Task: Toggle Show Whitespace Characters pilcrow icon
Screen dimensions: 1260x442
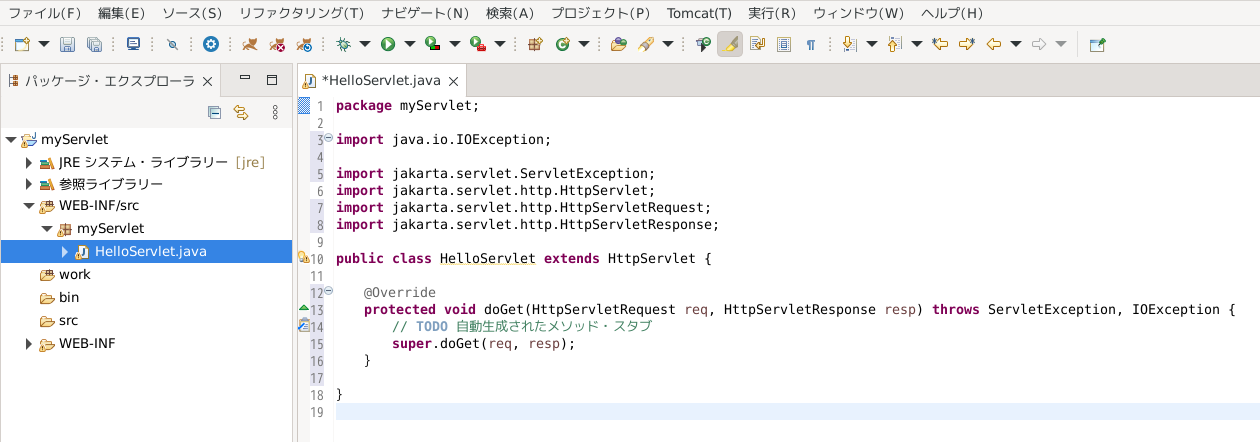Action: 811,44
